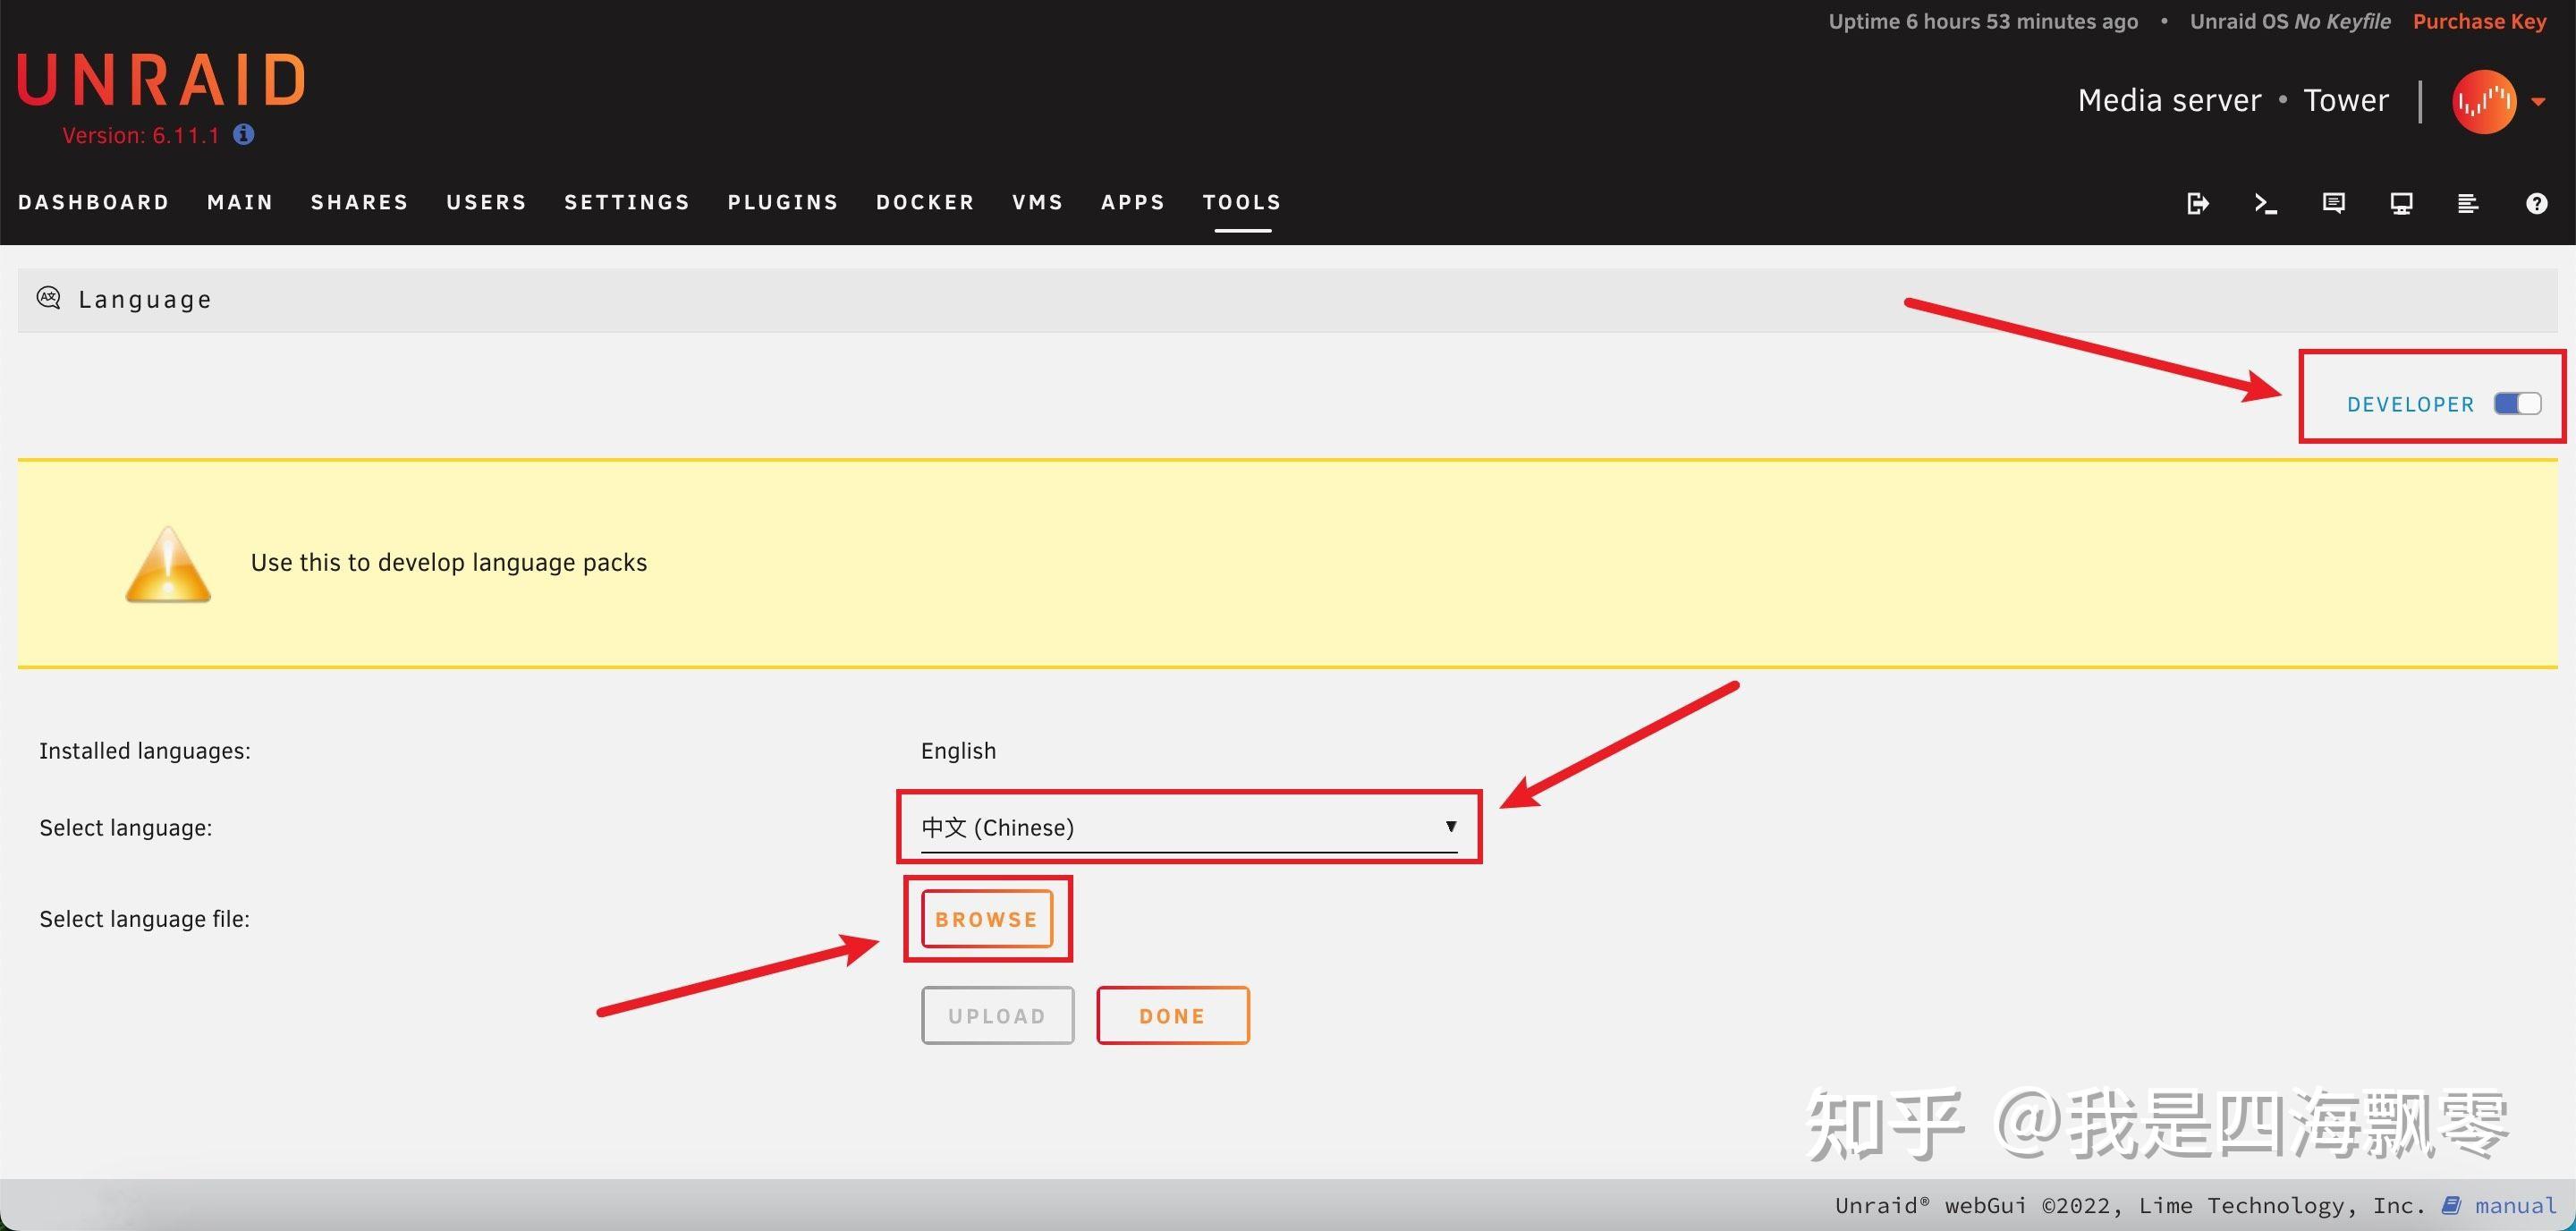Click the help question mark icon
The height and width of the screenshot is (1231, 2576).
coord(2536,203)
